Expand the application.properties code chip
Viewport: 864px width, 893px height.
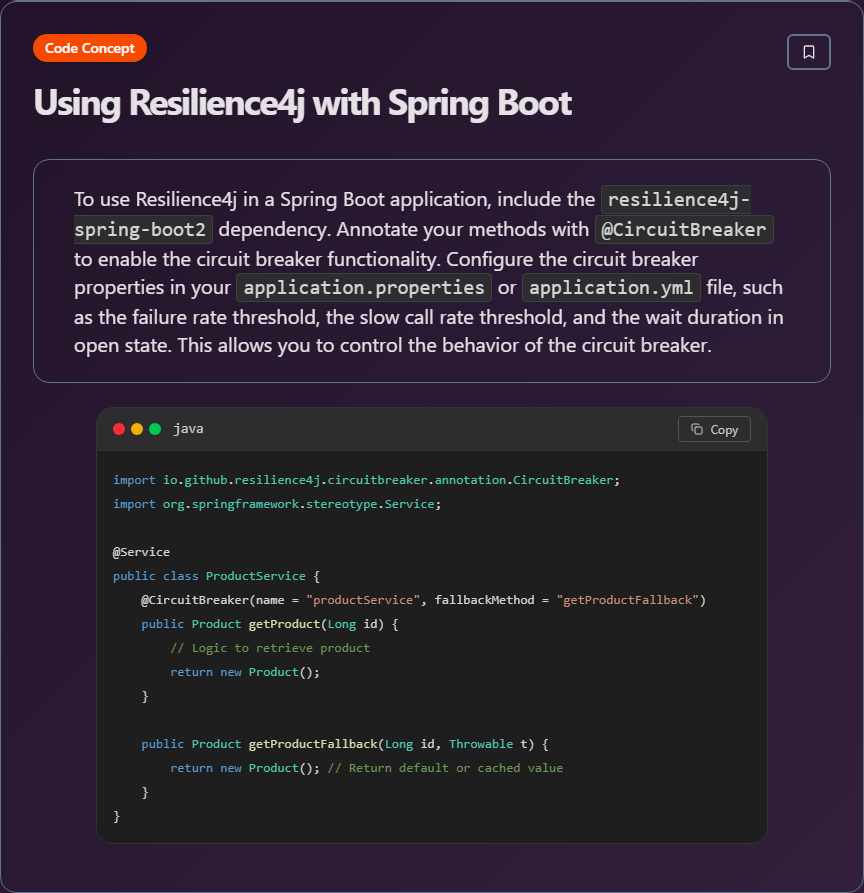[x=363, y=287]
